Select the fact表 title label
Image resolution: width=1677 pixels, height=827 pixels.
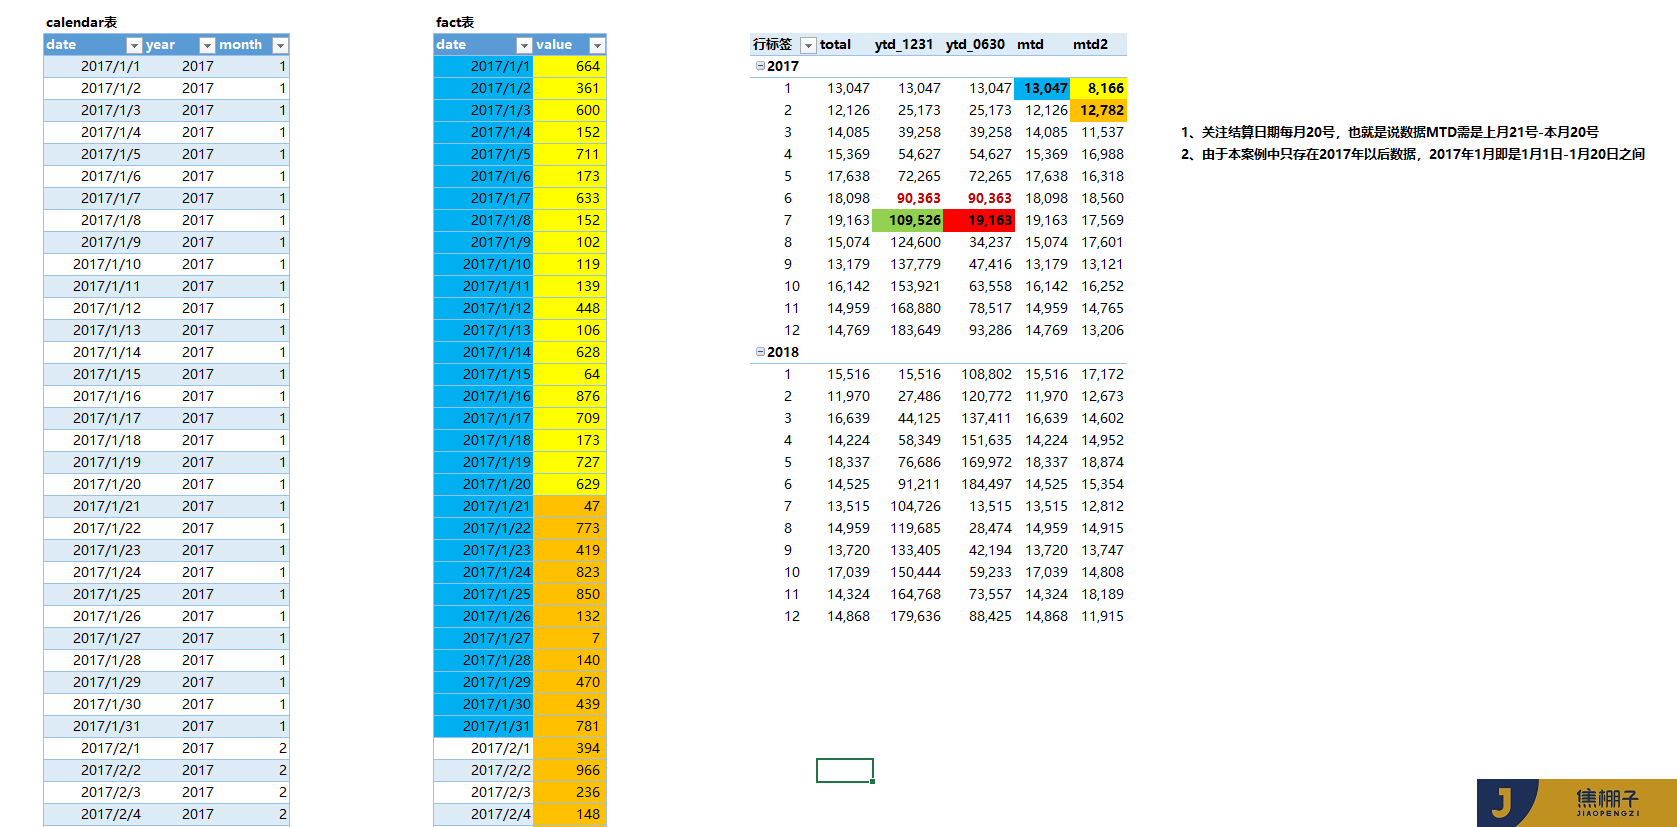coord(455,22)
